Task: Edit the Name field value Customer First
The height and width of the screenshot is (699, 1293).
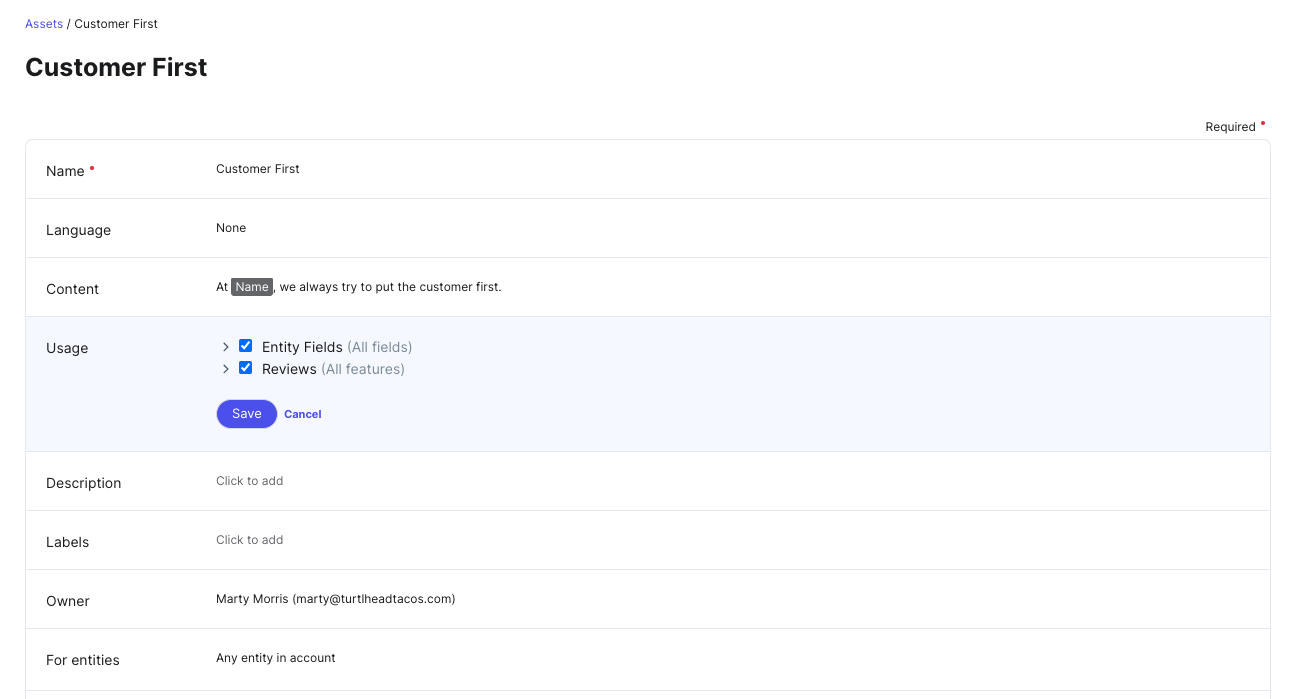Action: pos(258,169)
